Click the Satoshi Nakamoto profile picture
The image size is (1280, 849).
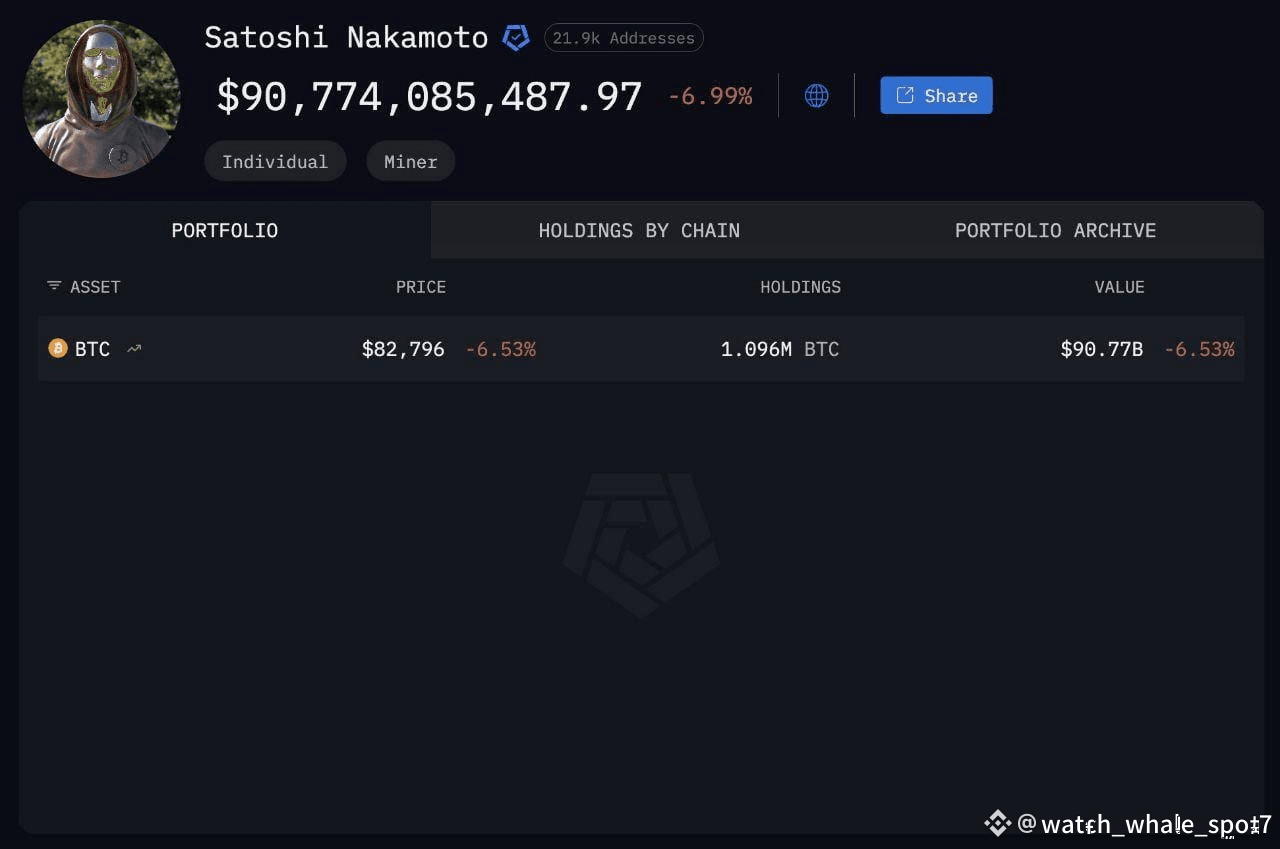tap(101, 99)
